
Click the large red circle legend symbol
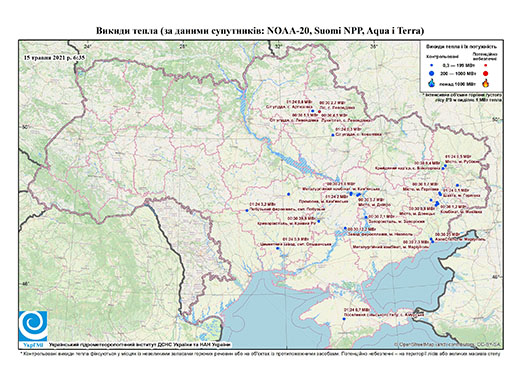point(486,74)
